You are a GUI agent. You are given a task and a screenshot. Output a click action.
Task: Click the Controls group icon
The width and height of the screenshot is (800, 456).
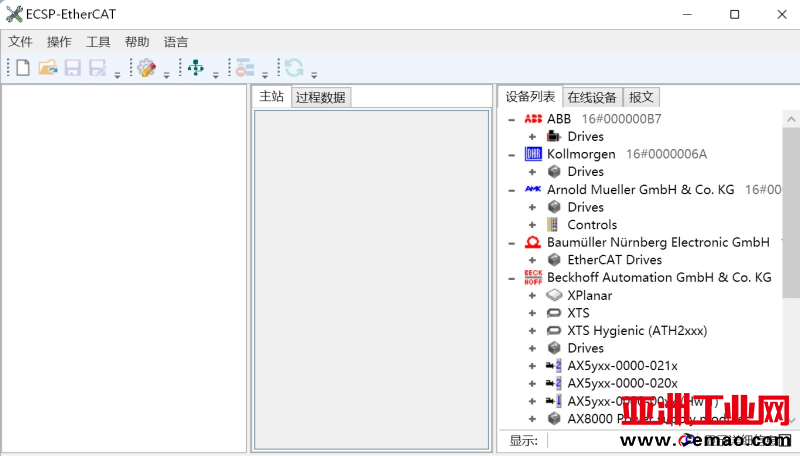tap(552, 224)
